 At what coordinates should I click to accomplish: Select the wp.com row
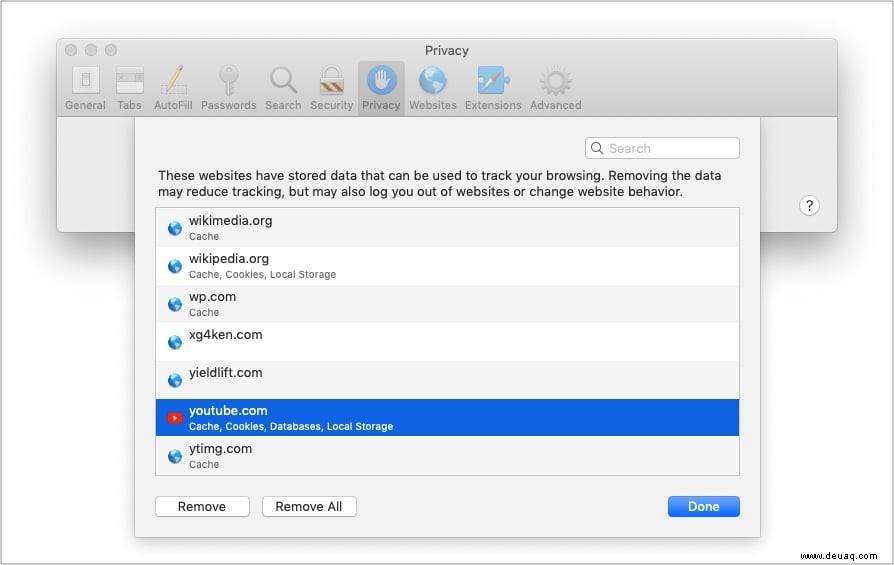(447, 304)
